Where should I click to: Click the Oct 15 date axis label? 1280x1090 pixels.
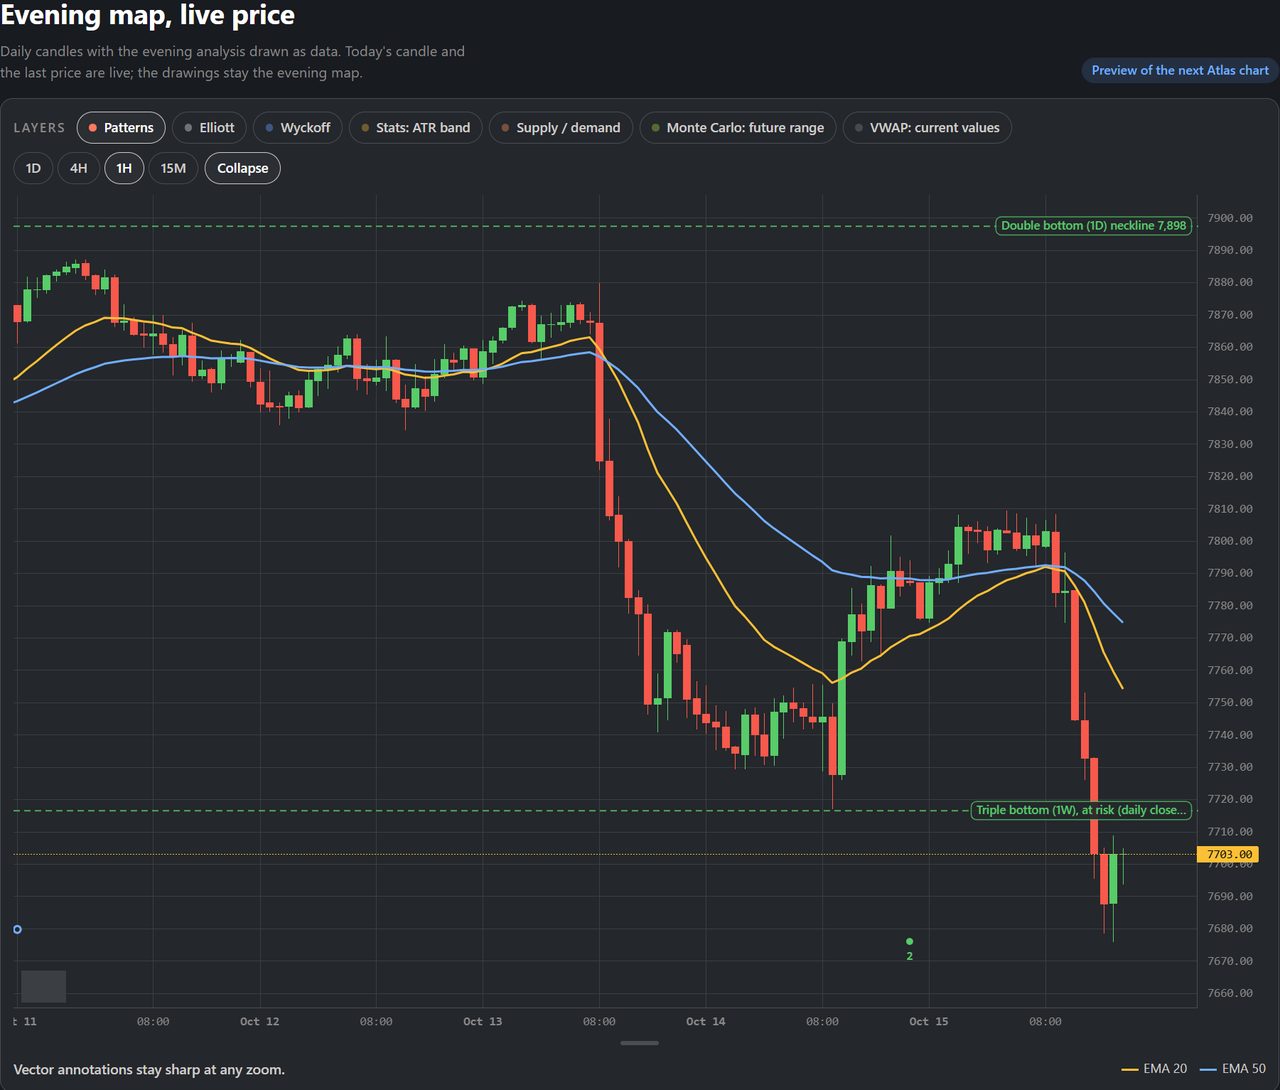click(x=929, y=1021)
